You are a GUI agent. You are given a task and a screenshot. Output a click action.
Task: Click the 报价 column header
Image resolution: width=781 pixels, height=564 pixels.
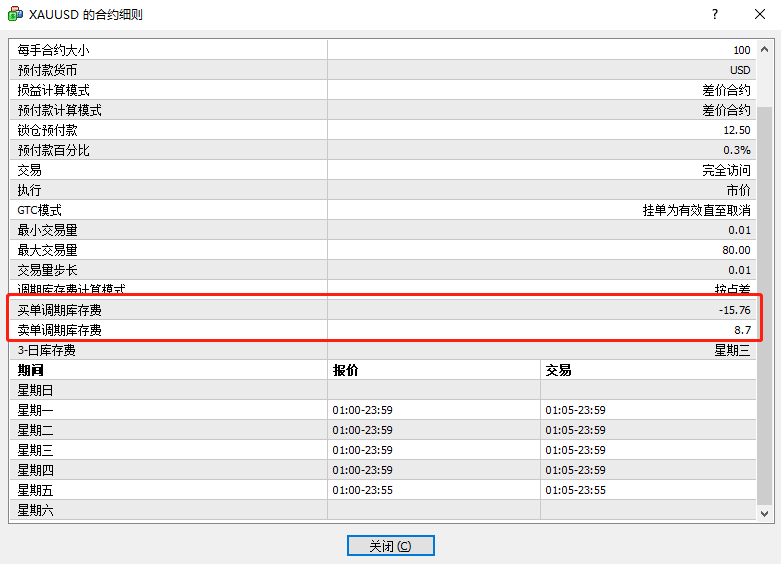pos(345,370)
